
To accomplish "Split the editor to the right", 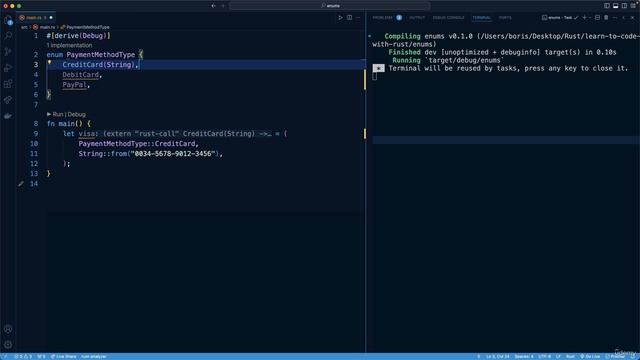I will pyautogui.click(x=349, y=18).
